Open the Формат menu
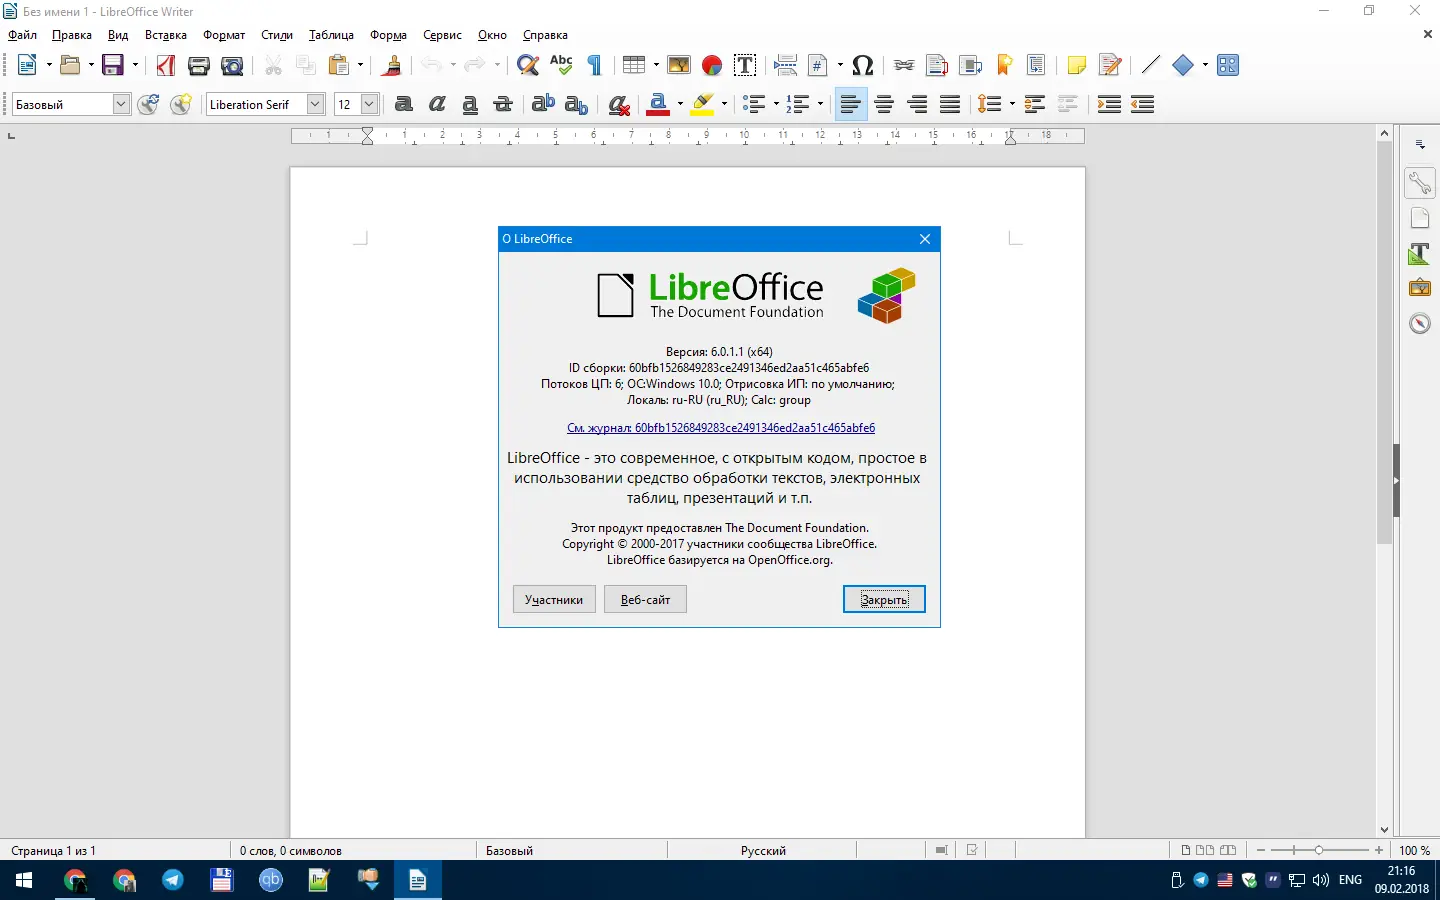The image size is (1440, 900). 223,35
